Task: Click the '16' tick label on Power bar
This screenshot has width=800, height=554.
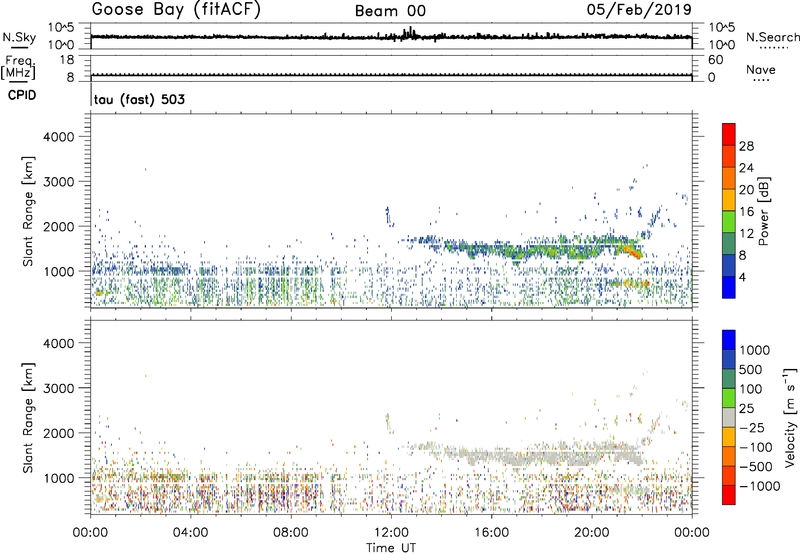Action: point(746,212)
